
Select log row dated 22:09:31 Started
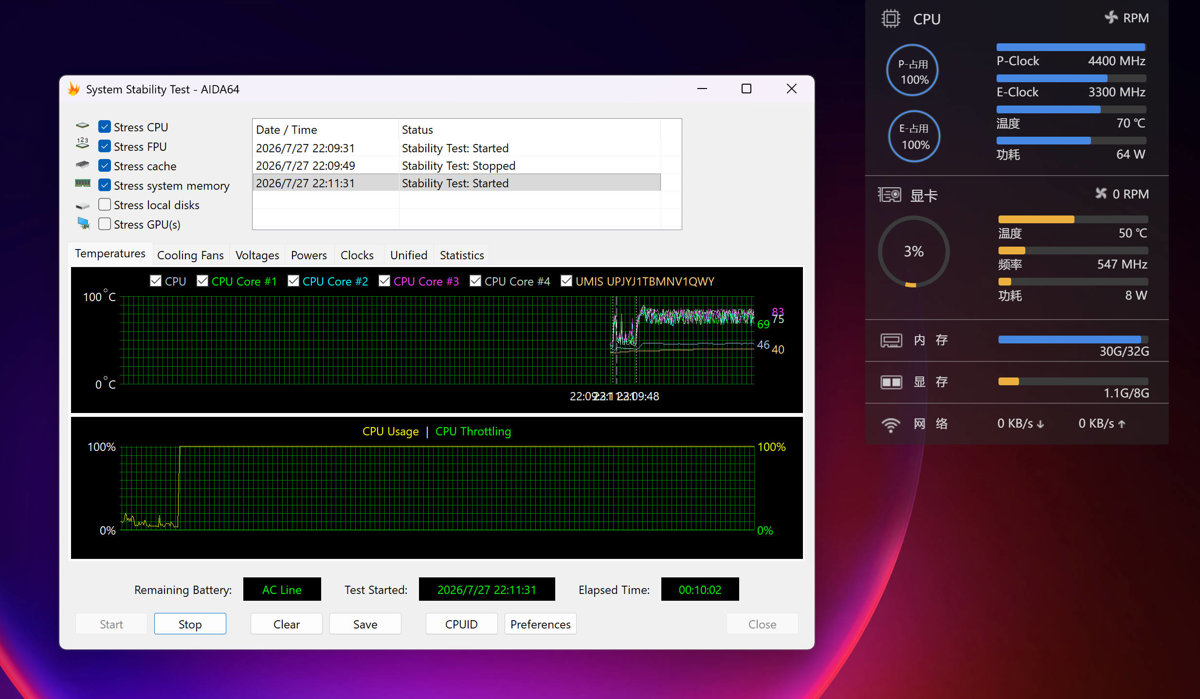[457, 148]
